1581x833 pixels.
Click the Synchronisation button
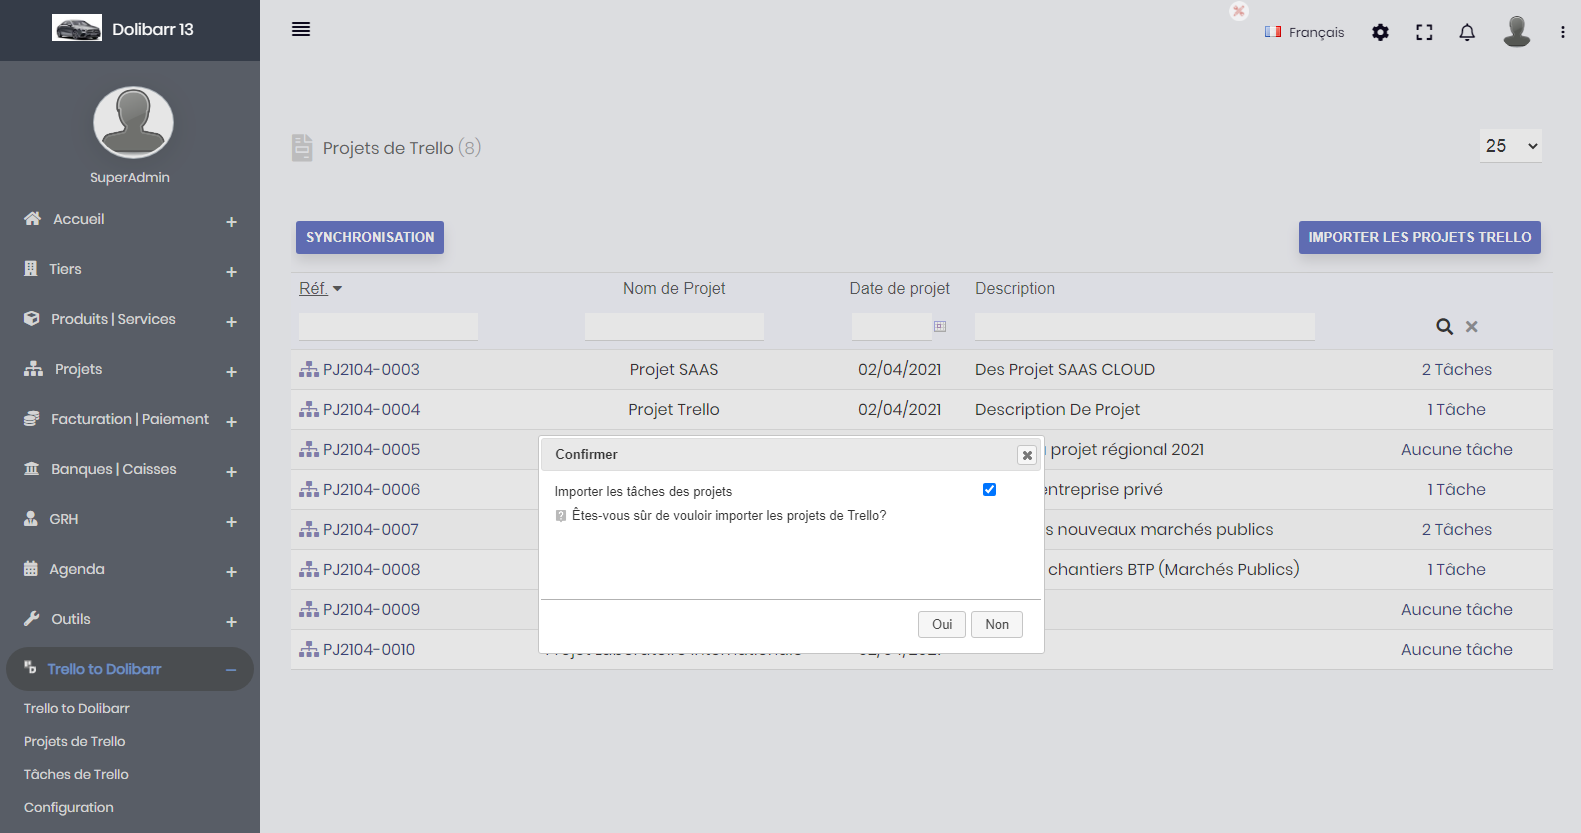point(370,237)
